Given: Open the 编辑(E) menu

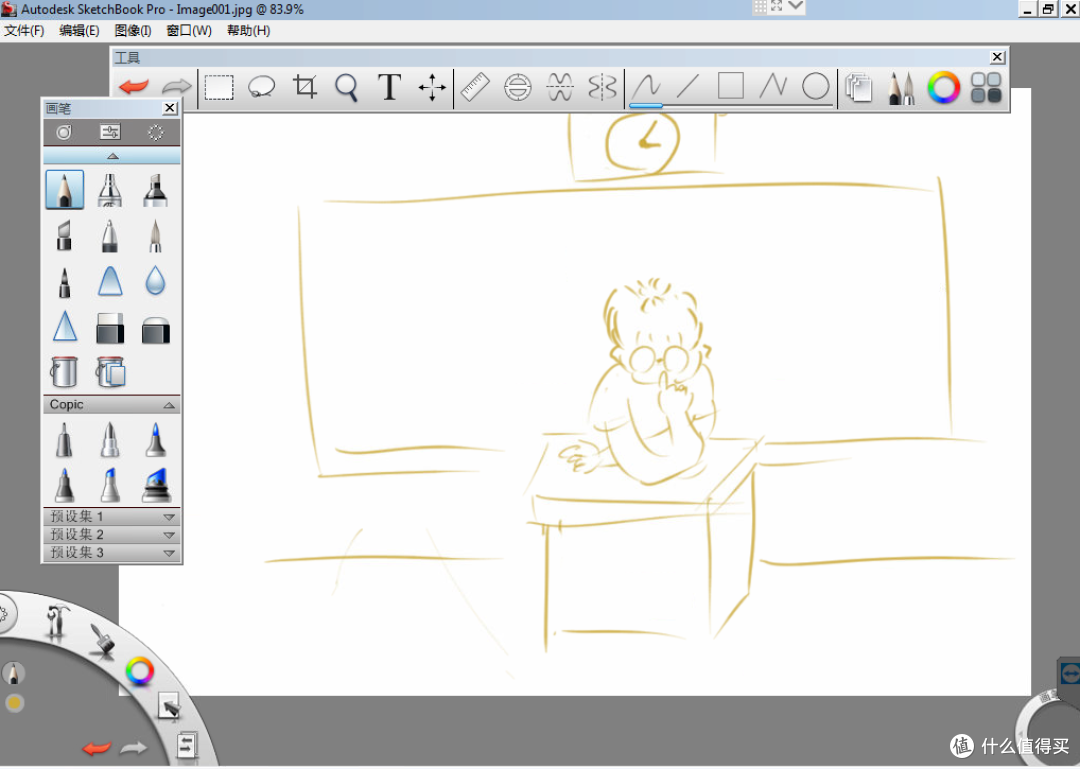Looking at the screenshot, I should (79, 31).
